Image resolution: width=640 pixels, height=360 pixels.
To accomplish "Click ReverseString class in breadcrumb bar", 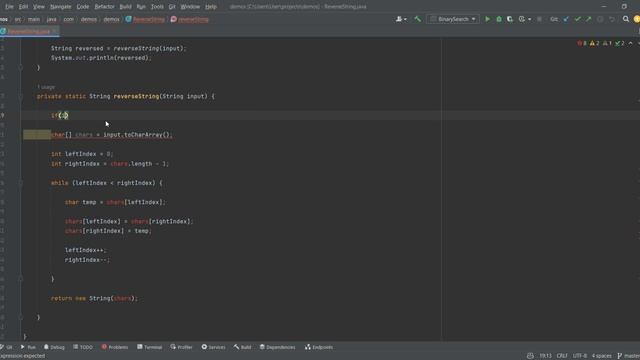I will [145, 19].
